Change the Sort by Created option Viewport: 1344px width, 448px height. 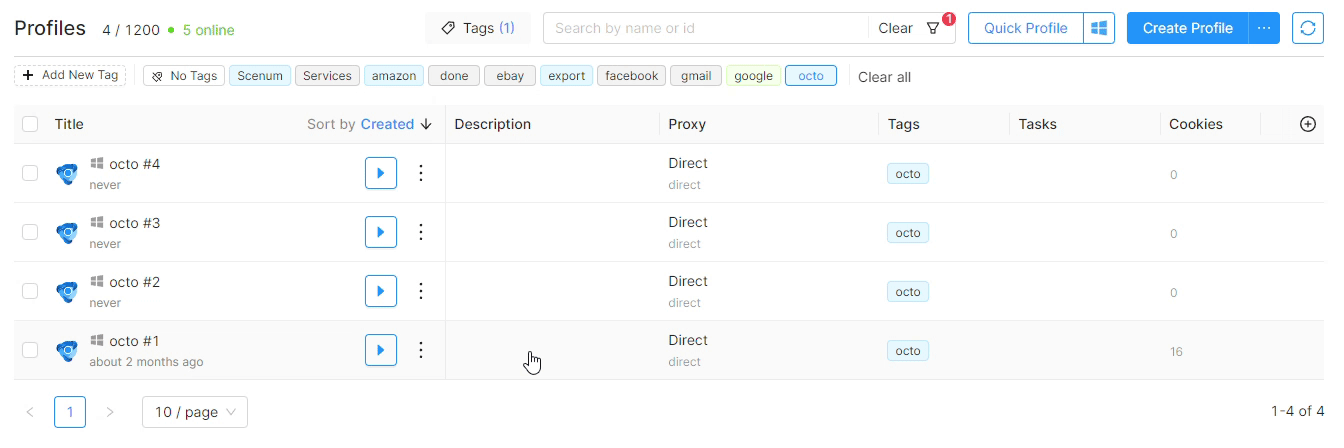coord(387,124)
